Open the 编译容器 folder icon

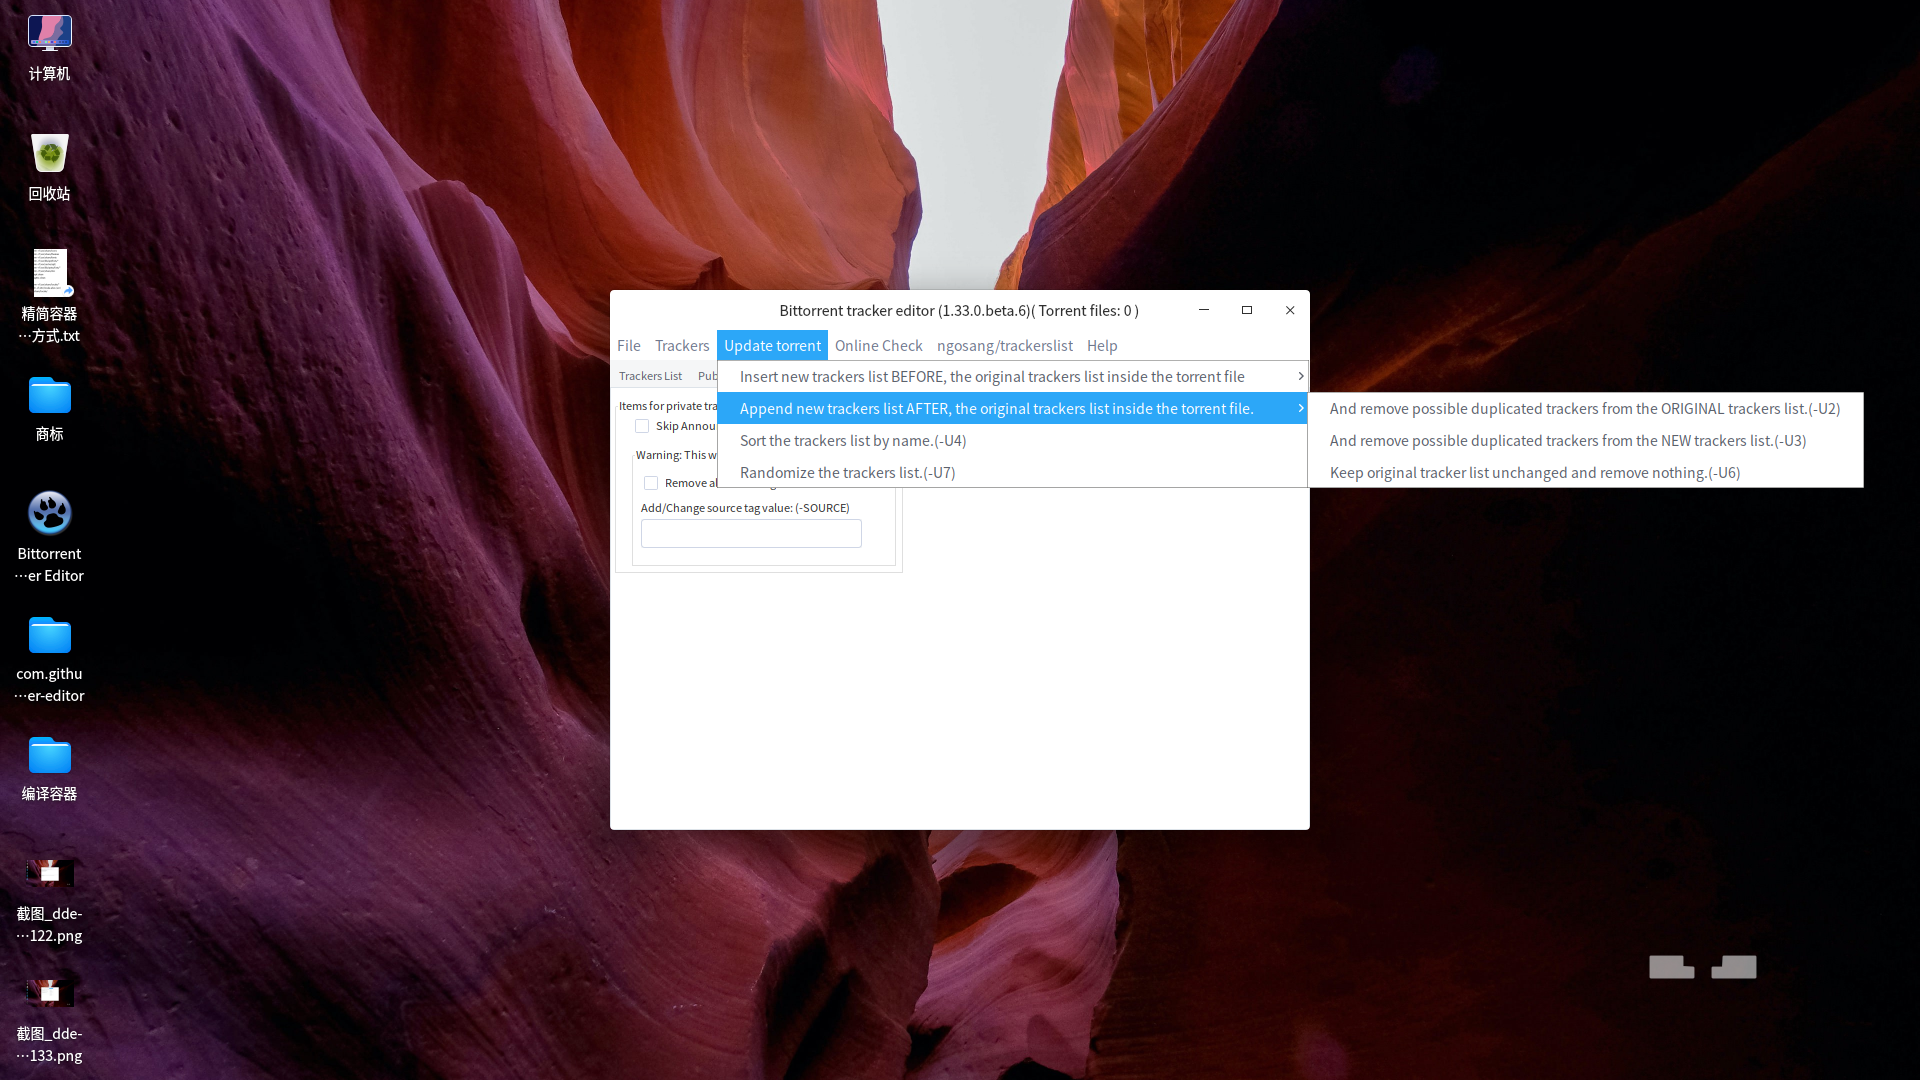[x=49, y=756]
